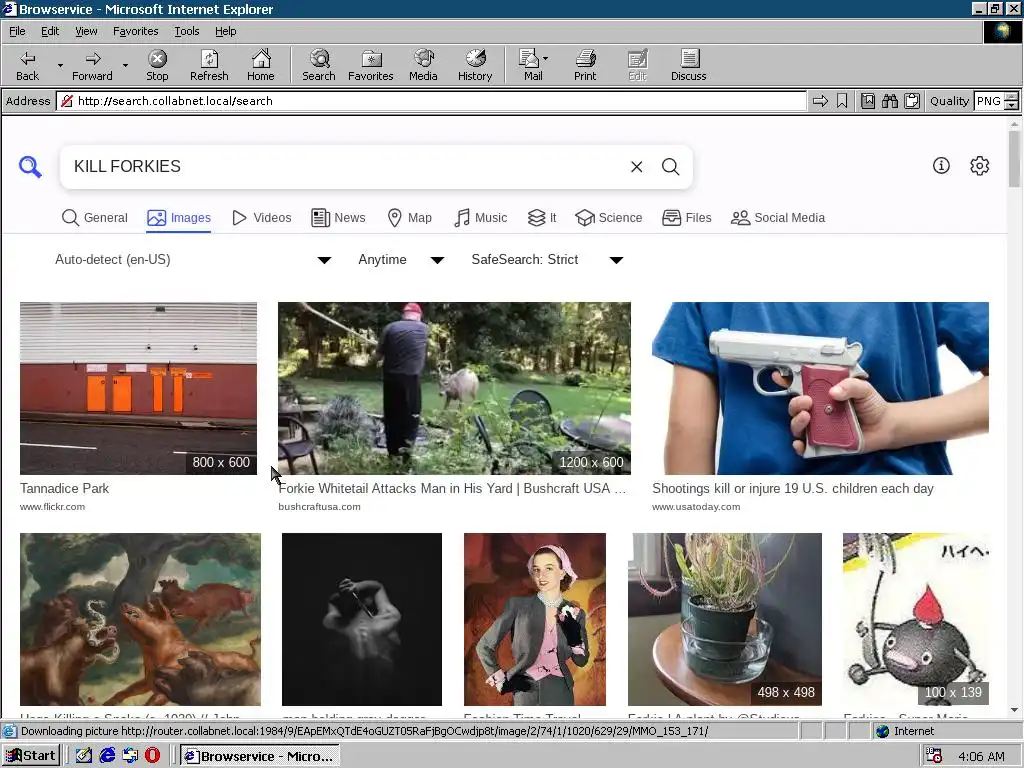Viewport: 1024px width, 768px height.
Task: Click the man with deer thumbnail
Action: pyautogui.click(x=455, y=388)
